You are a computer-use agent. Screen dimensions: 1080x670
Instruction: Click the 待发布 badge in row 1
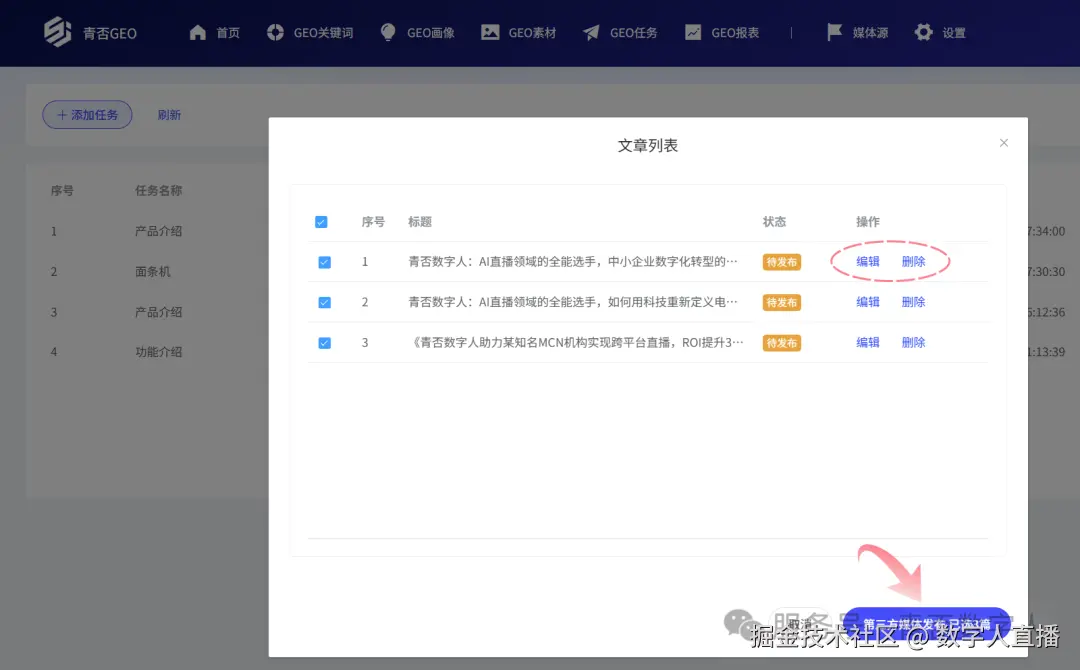tap(782, 262)
